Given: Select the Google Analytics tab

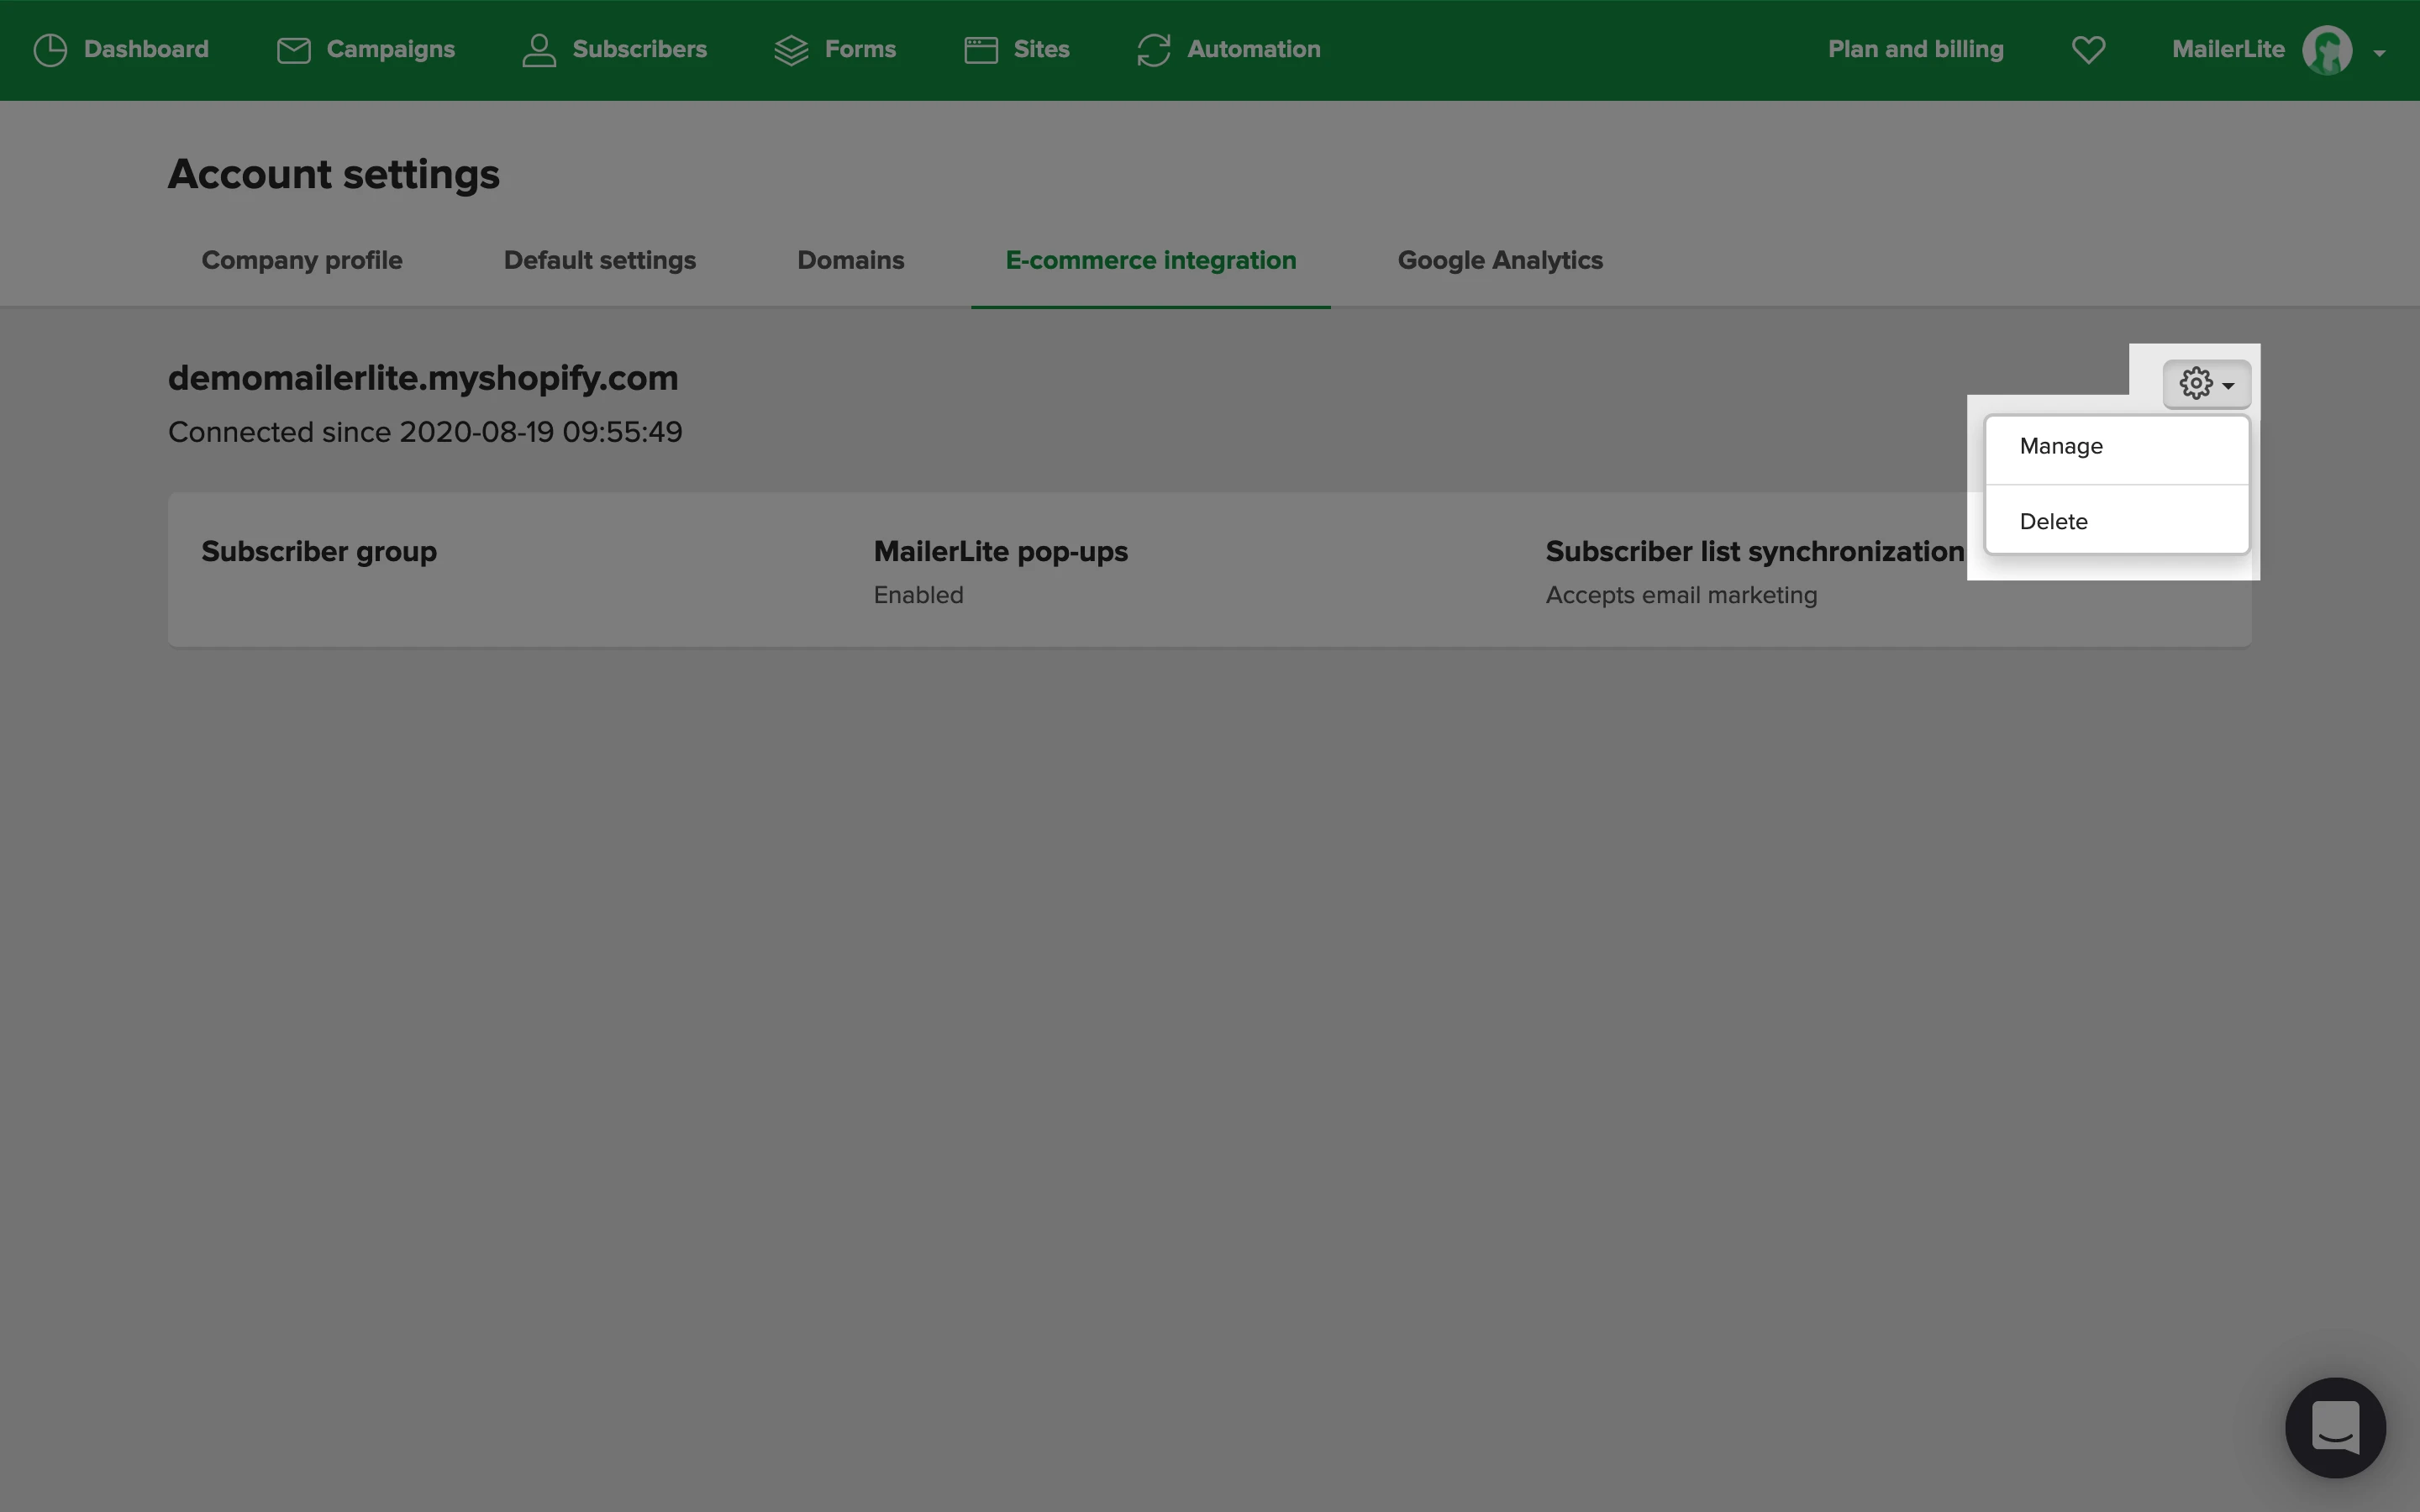Looking at the screenshot, I should [x=1499, y=260].
